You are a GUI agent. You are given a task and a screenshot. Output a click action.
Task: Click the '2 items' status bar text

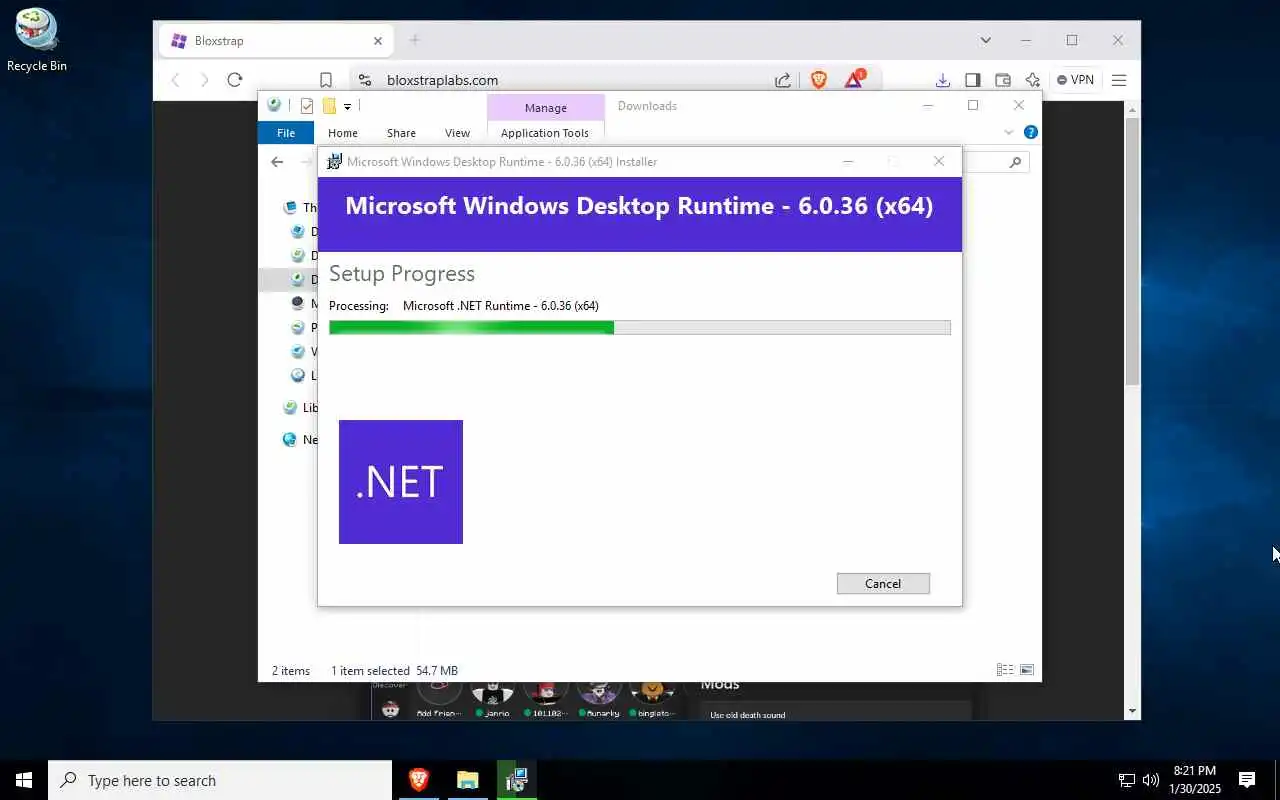coord(291,671)
